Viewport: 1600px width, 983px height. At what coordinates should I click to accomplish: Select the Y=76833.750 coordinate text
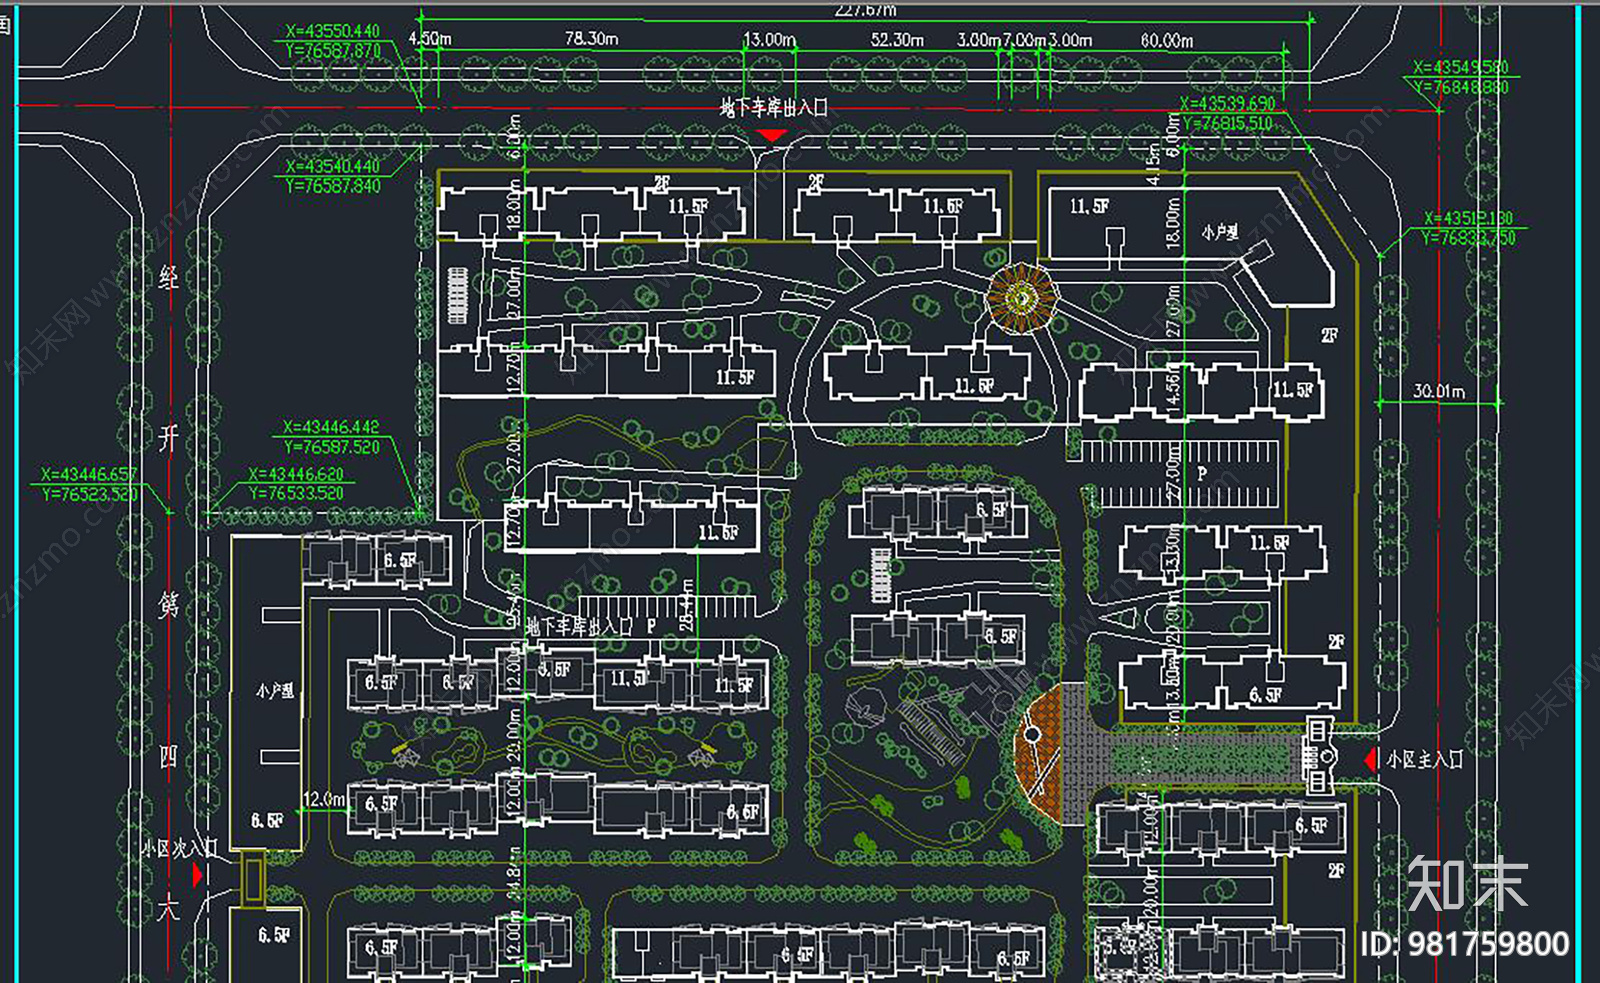[x=1468, y=237]
